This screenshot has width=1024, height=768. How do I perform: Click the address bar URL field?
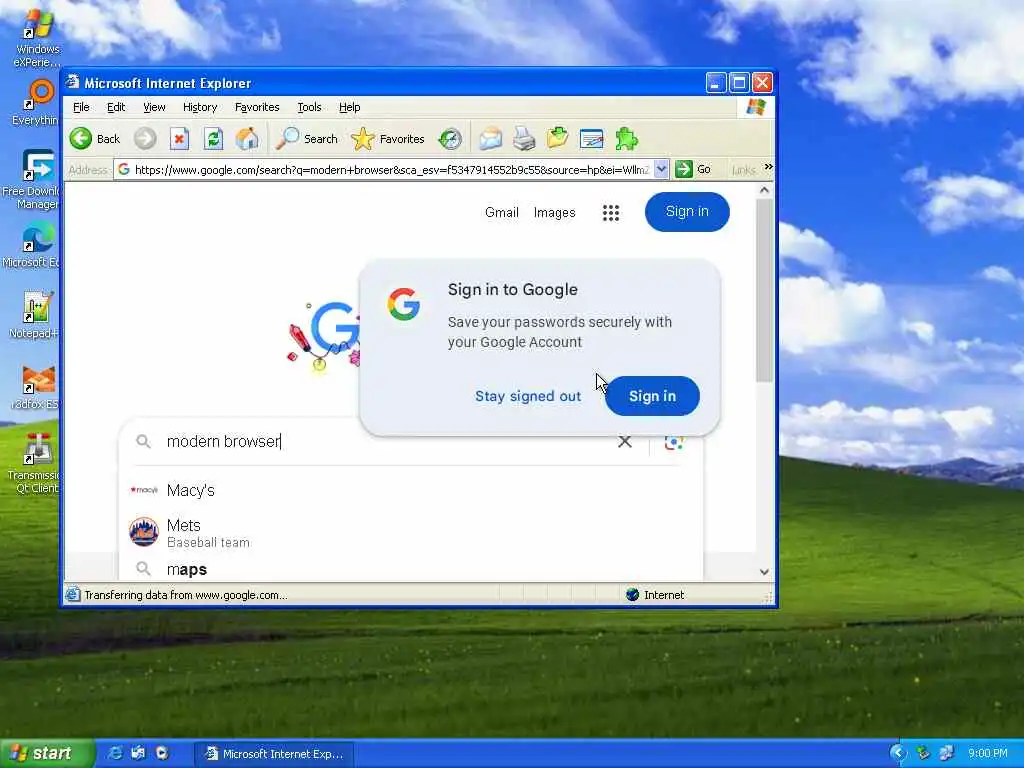point(392,170)
